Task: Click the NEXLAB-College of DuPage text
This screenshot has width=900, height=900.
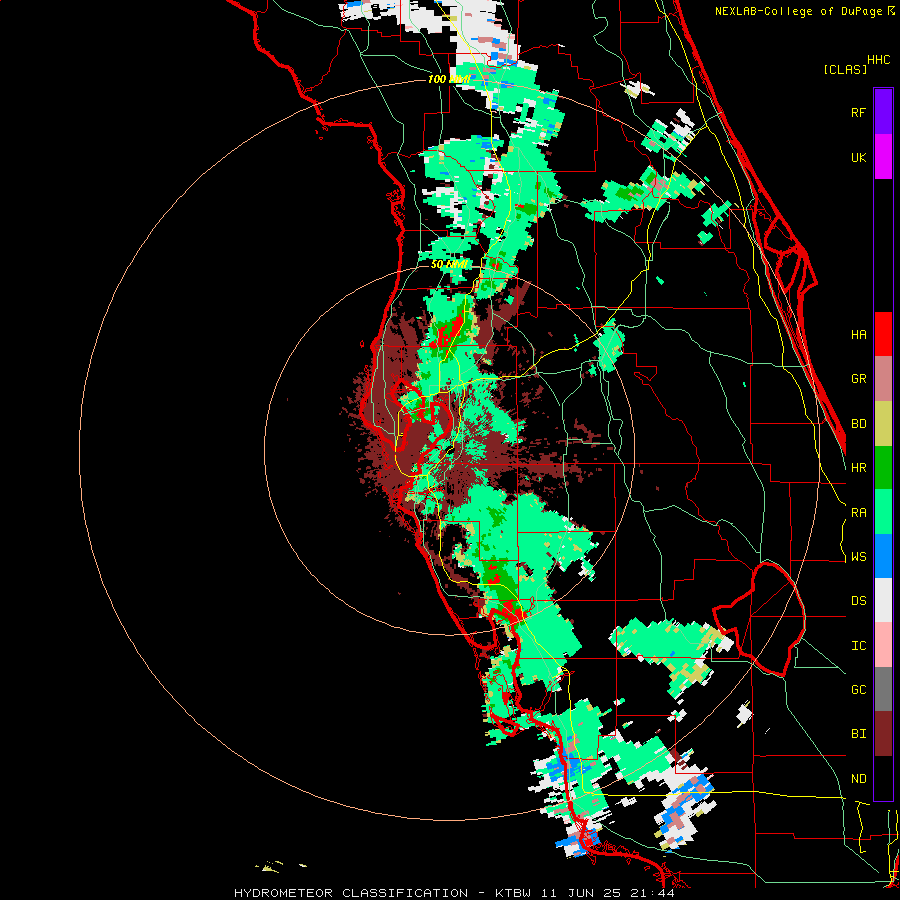Action: click(800, 11)
